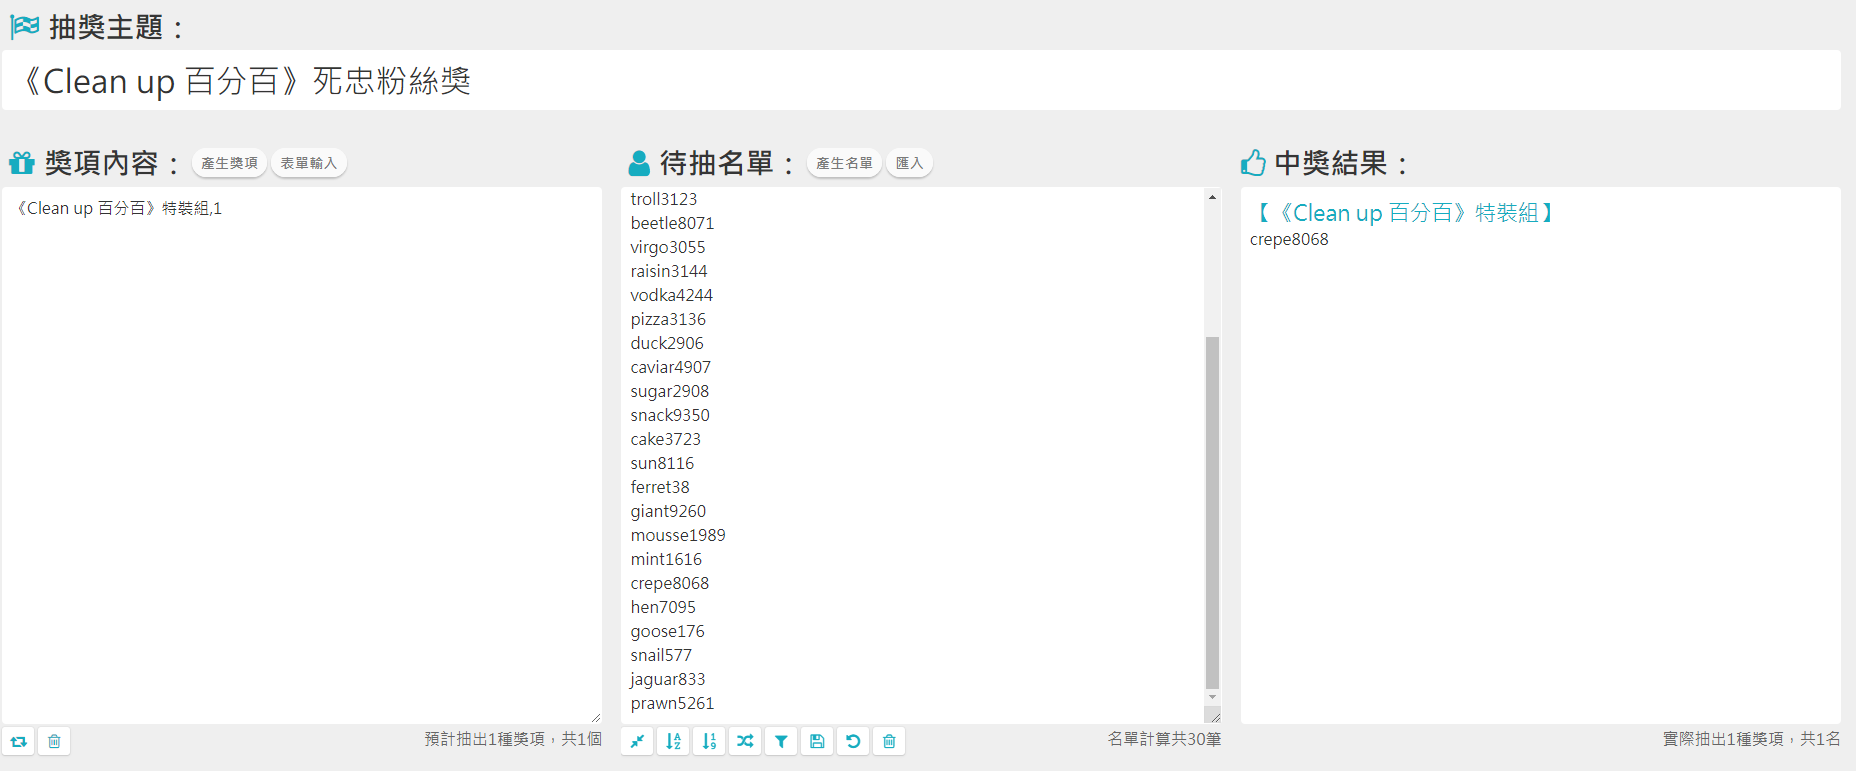Select the name mint1616 in the list
This screenshot has height=771, width=1856.
(x=666, y=559)
